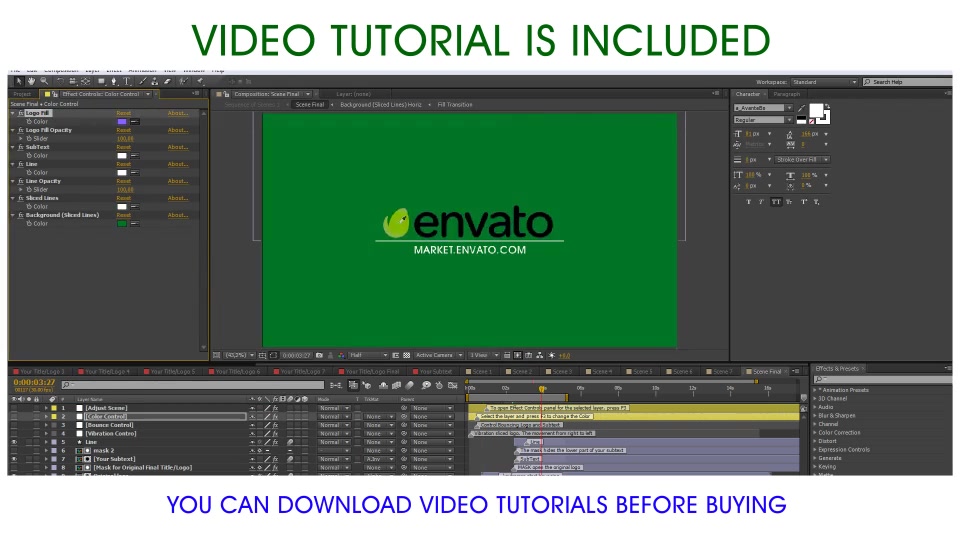Click the eyedropper icon in Character panel
Image resolution: width=960 pixels, height=540 pixels.
coord(801,108)
